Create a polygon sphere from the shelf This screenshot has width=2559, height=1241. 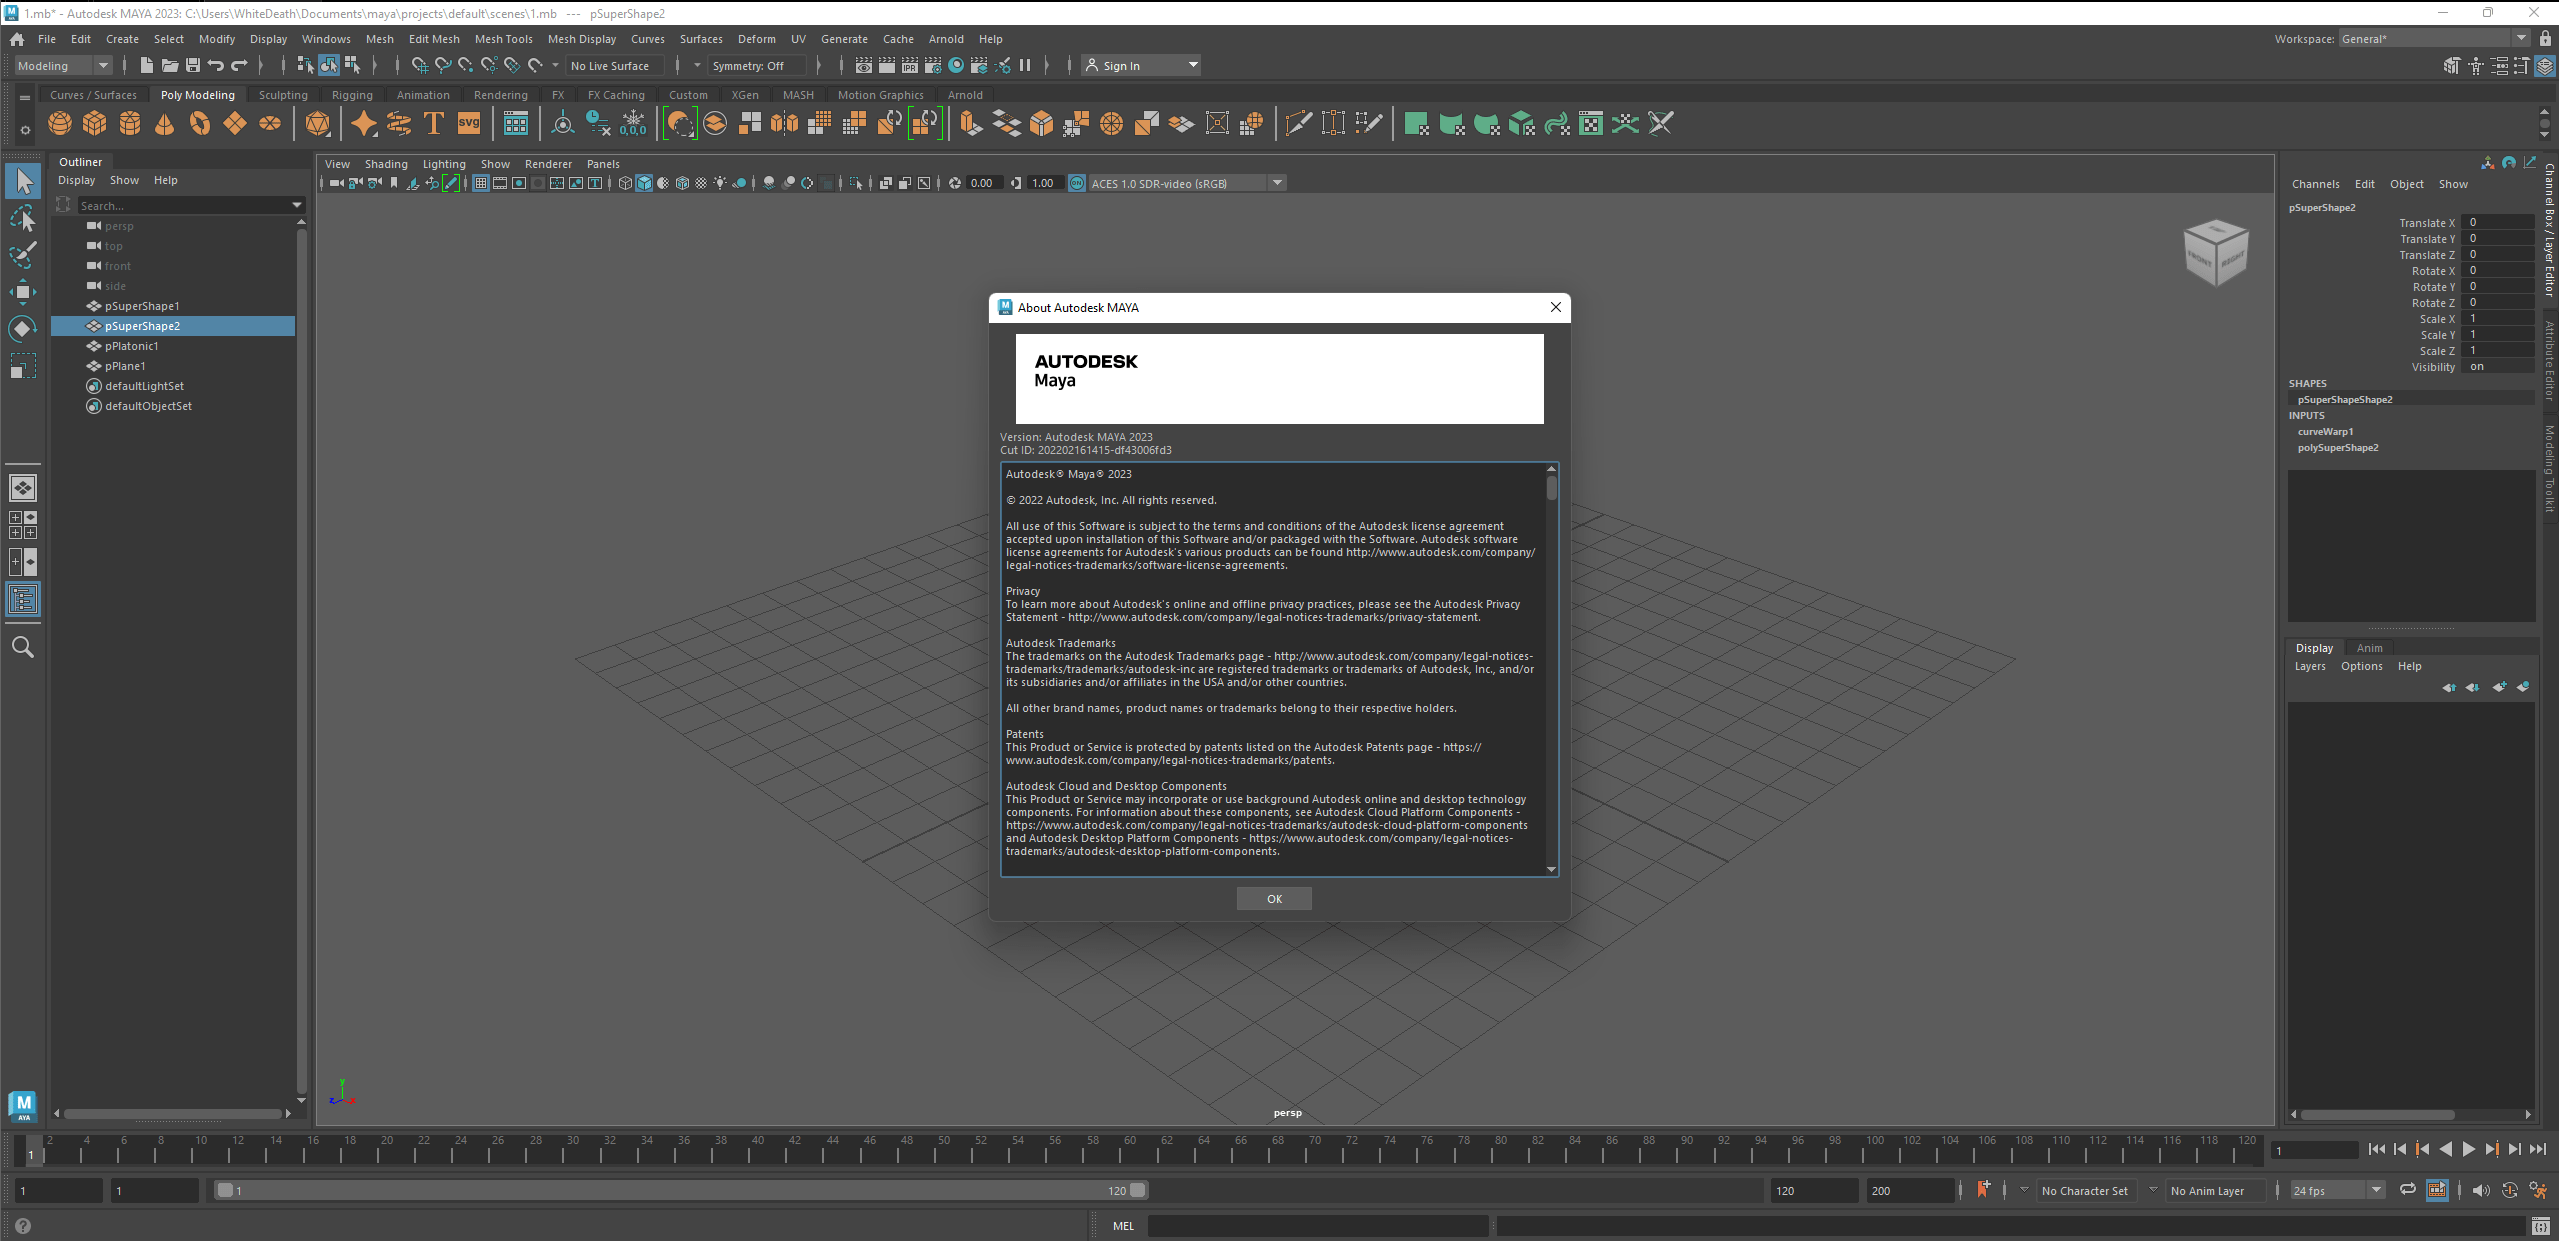click(x=60, y=123)
